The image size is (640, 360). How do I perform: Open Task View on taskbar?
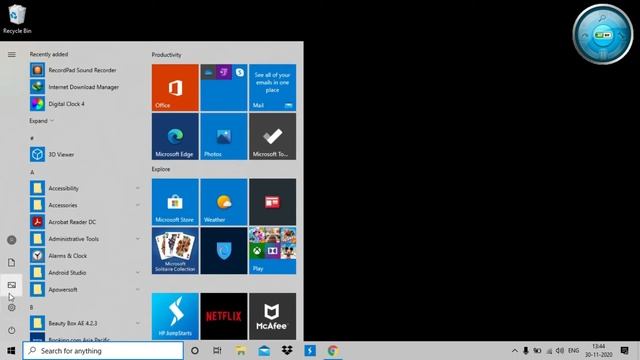point(217,351)
